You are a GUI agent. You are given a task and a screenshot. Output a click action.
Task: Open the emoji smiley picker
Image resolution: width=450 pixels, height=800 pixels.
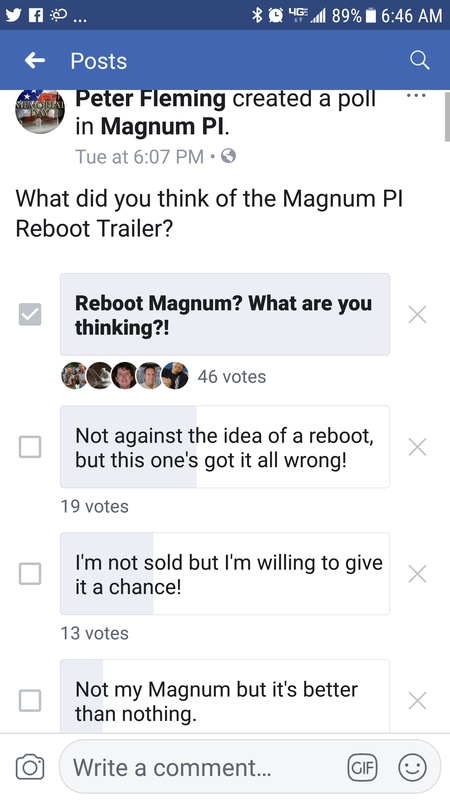pos(412,767)
